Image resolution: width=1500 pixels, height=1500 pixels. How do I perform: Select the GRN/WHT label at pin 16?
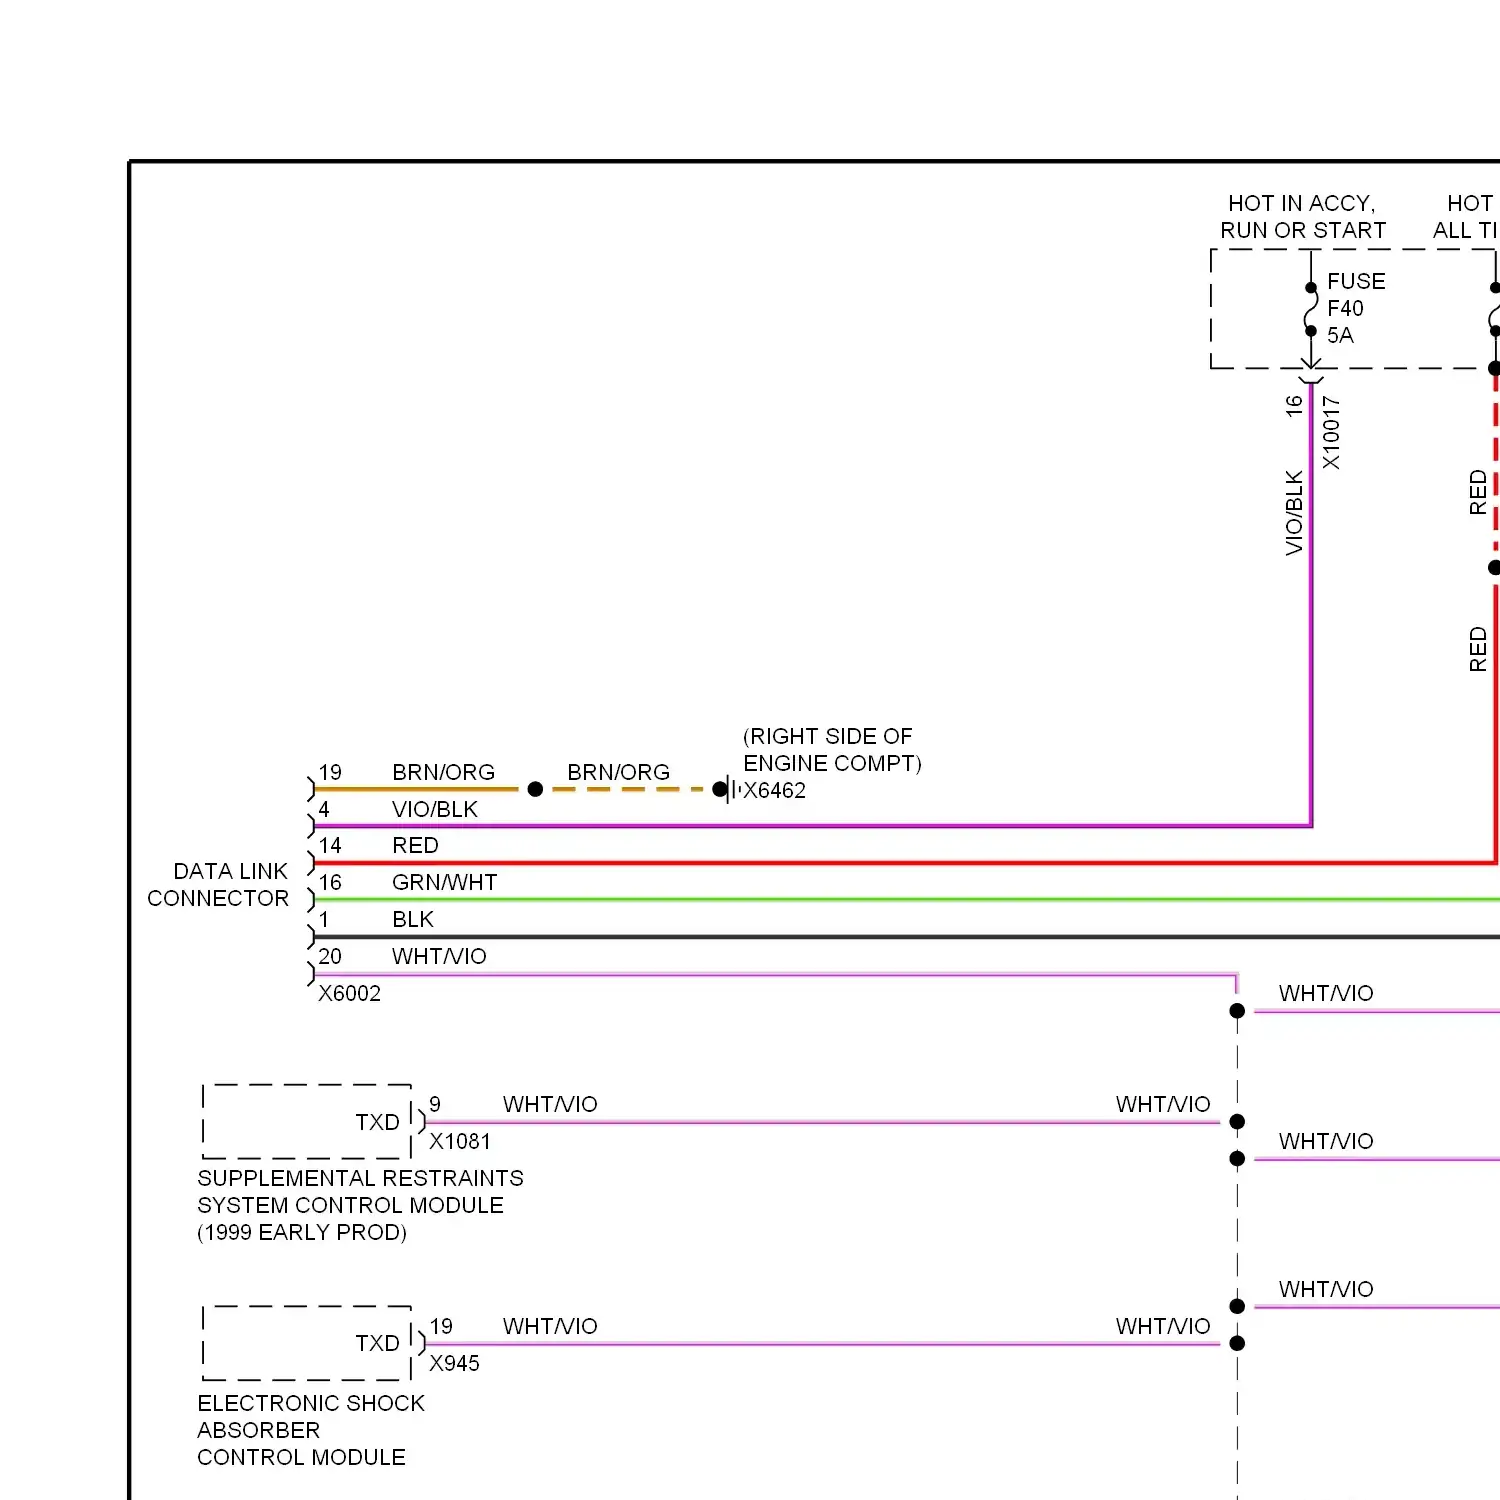point(444,882)
